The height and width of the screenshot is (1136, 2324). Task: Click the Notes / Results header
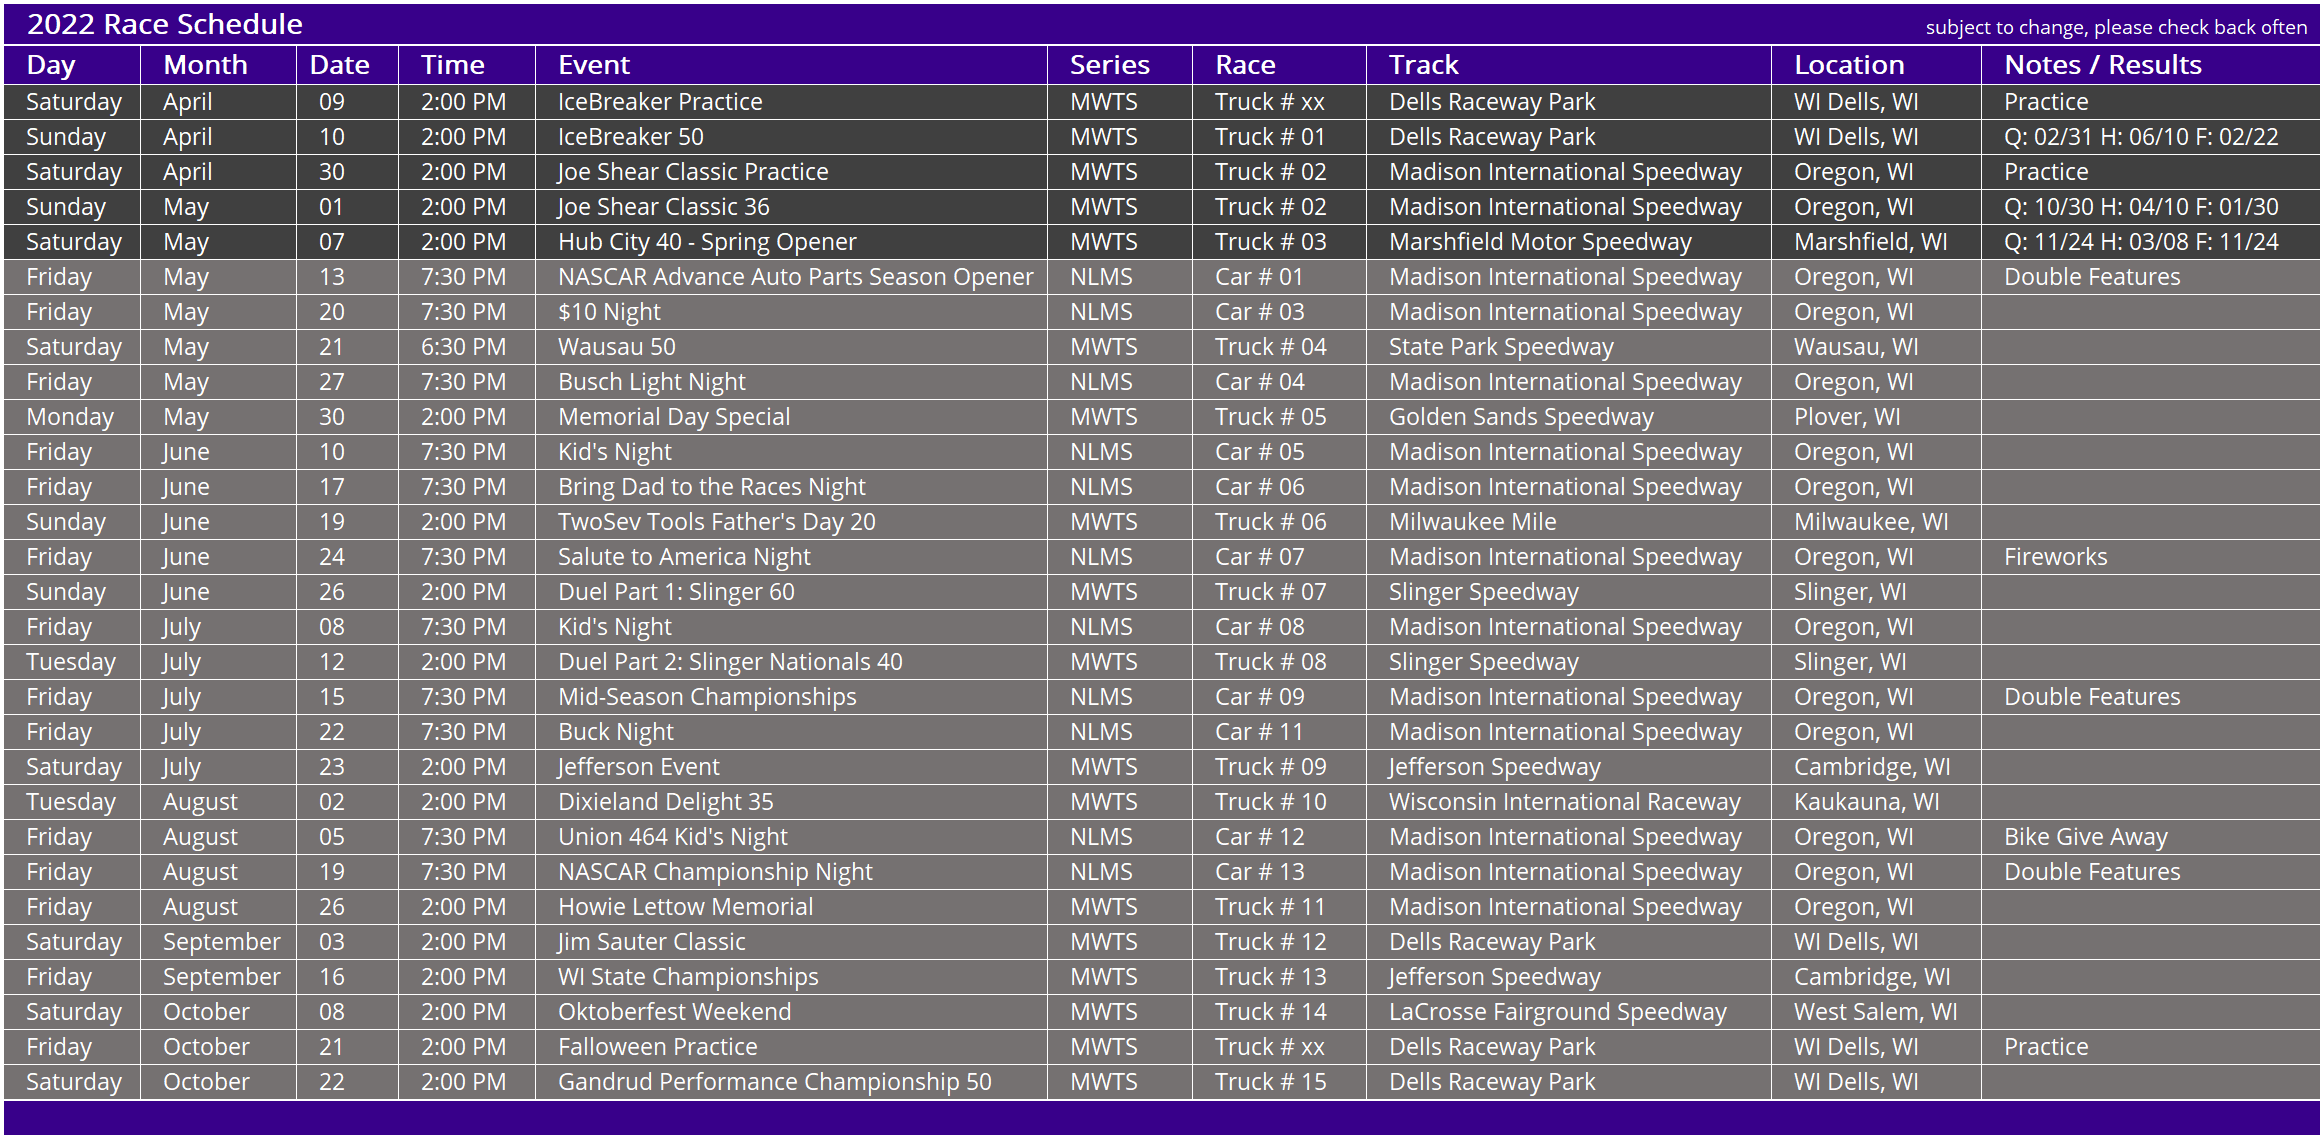(x=2102, y=65)
